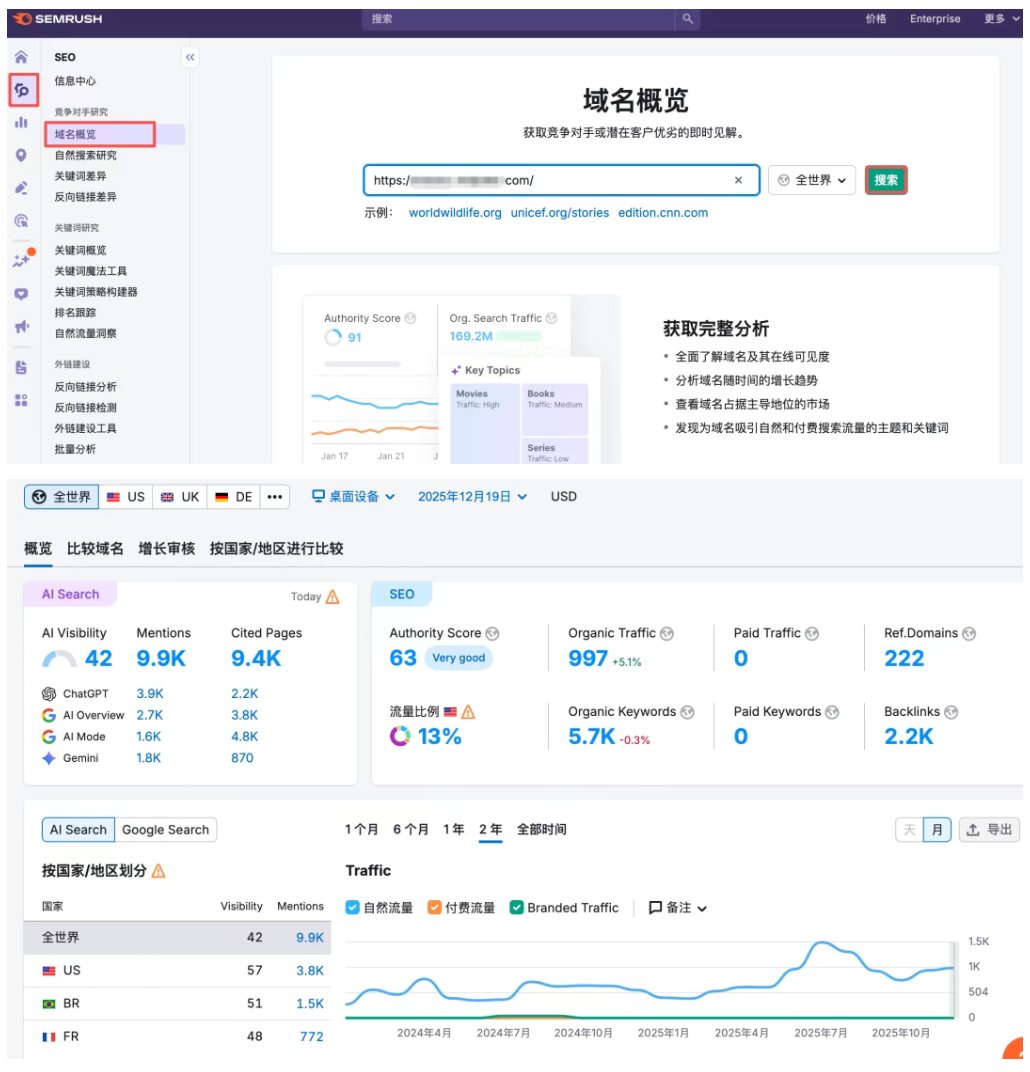Open the 2025年12月19日 date dropdown
This screenshot has width=1030, height=1072.
point(472,496)
